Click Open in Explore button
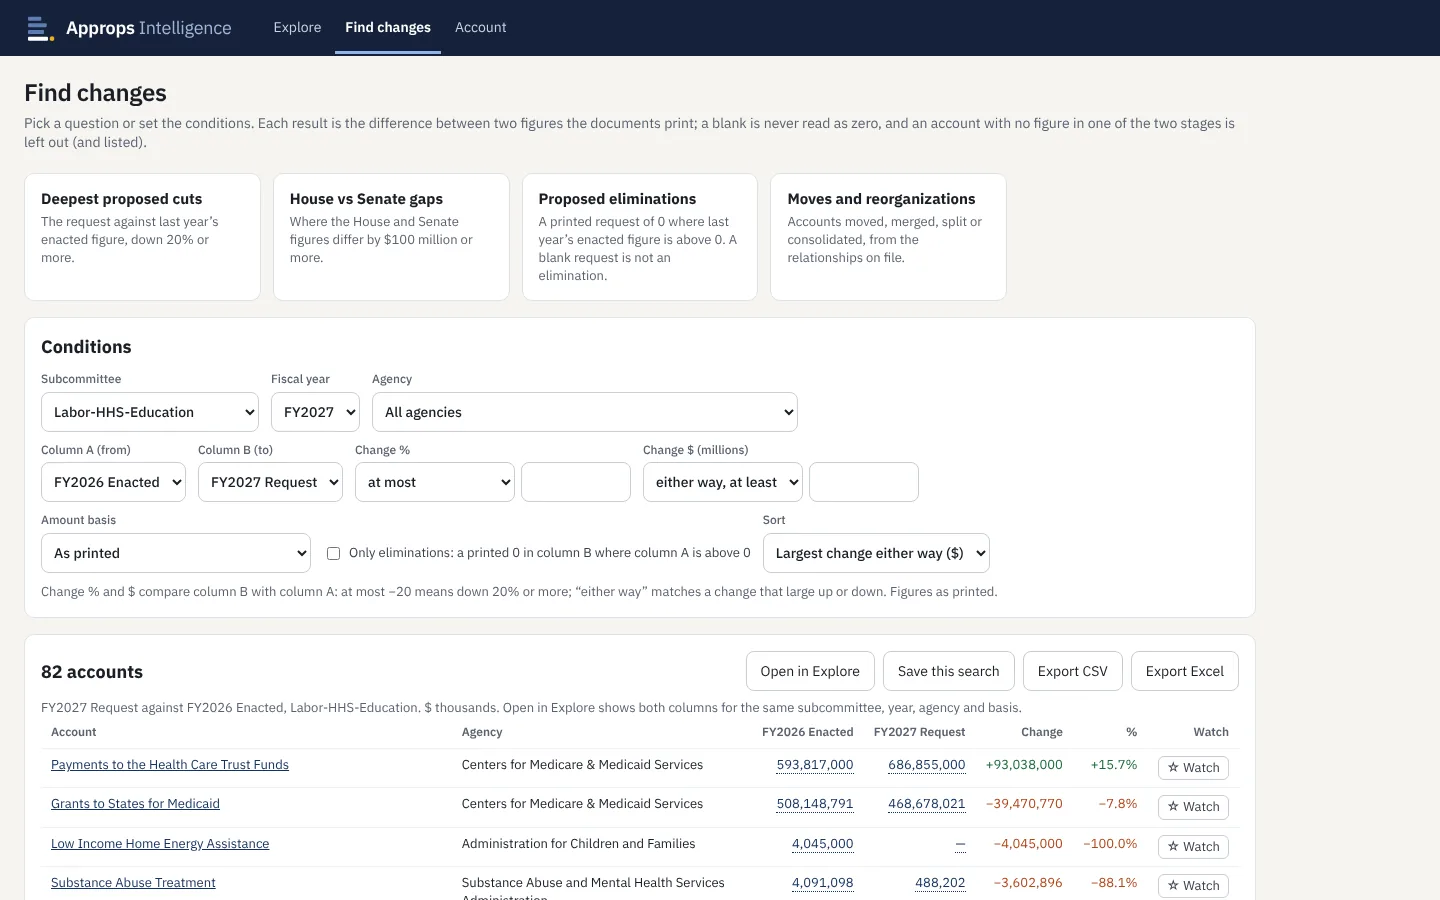 [810, 671]
